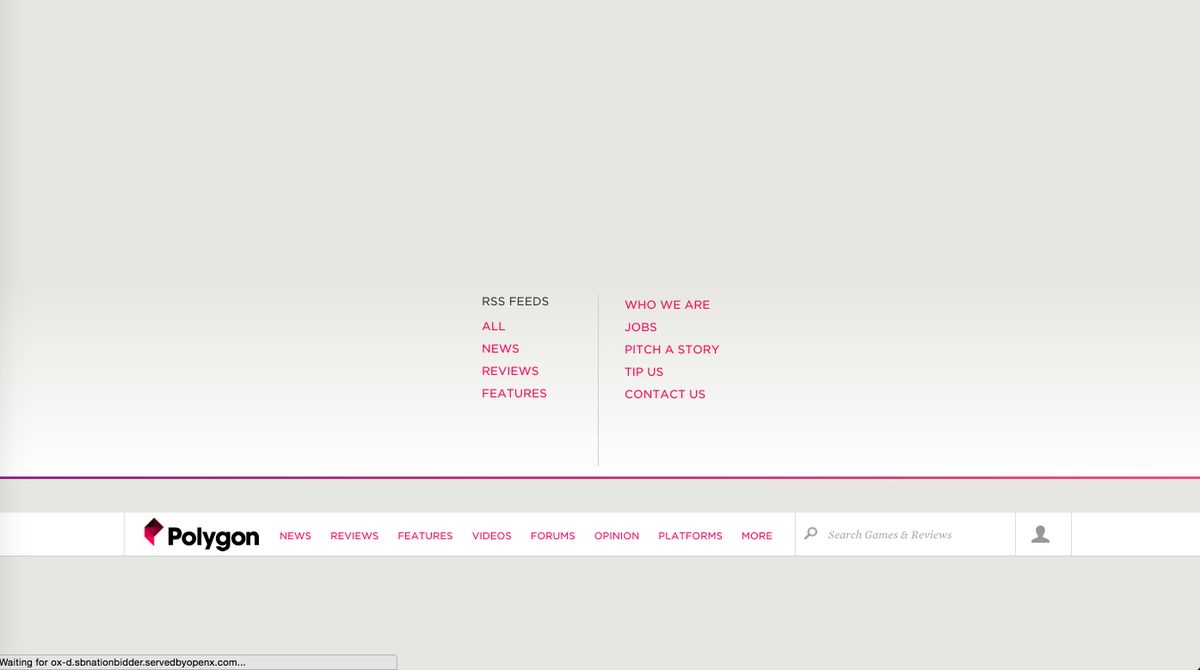
Task: Open the Opinion section
Action: (x=616, y=536)
